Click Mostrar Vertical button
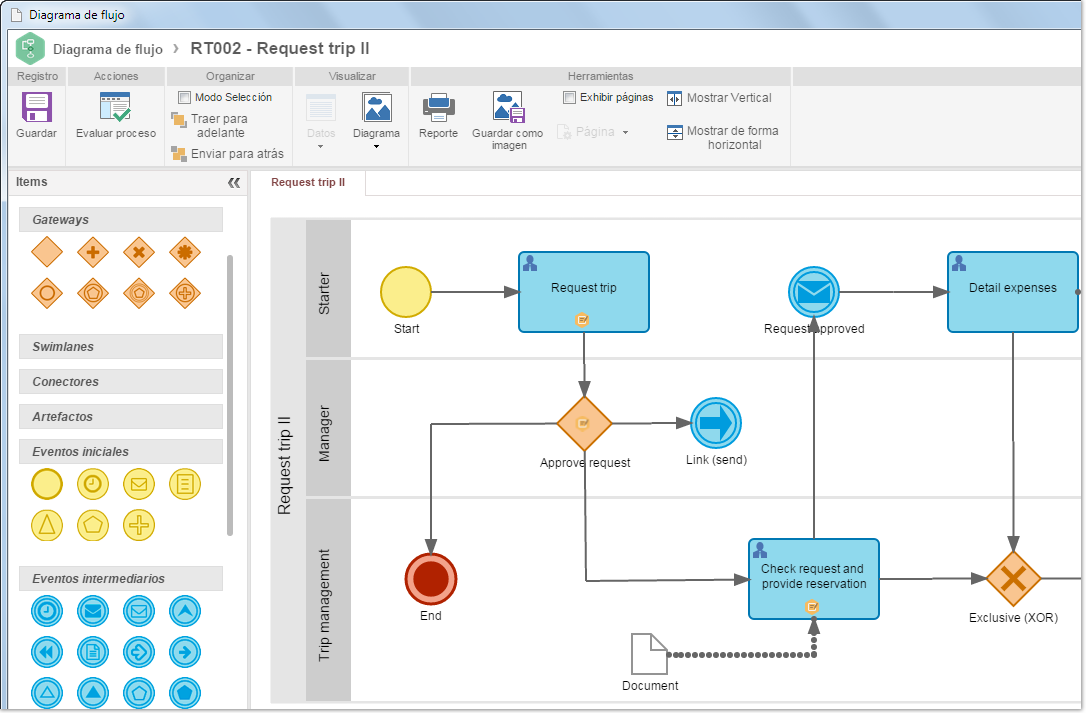The width and height of the screenshot is (1086, 713). click(719, 98)
